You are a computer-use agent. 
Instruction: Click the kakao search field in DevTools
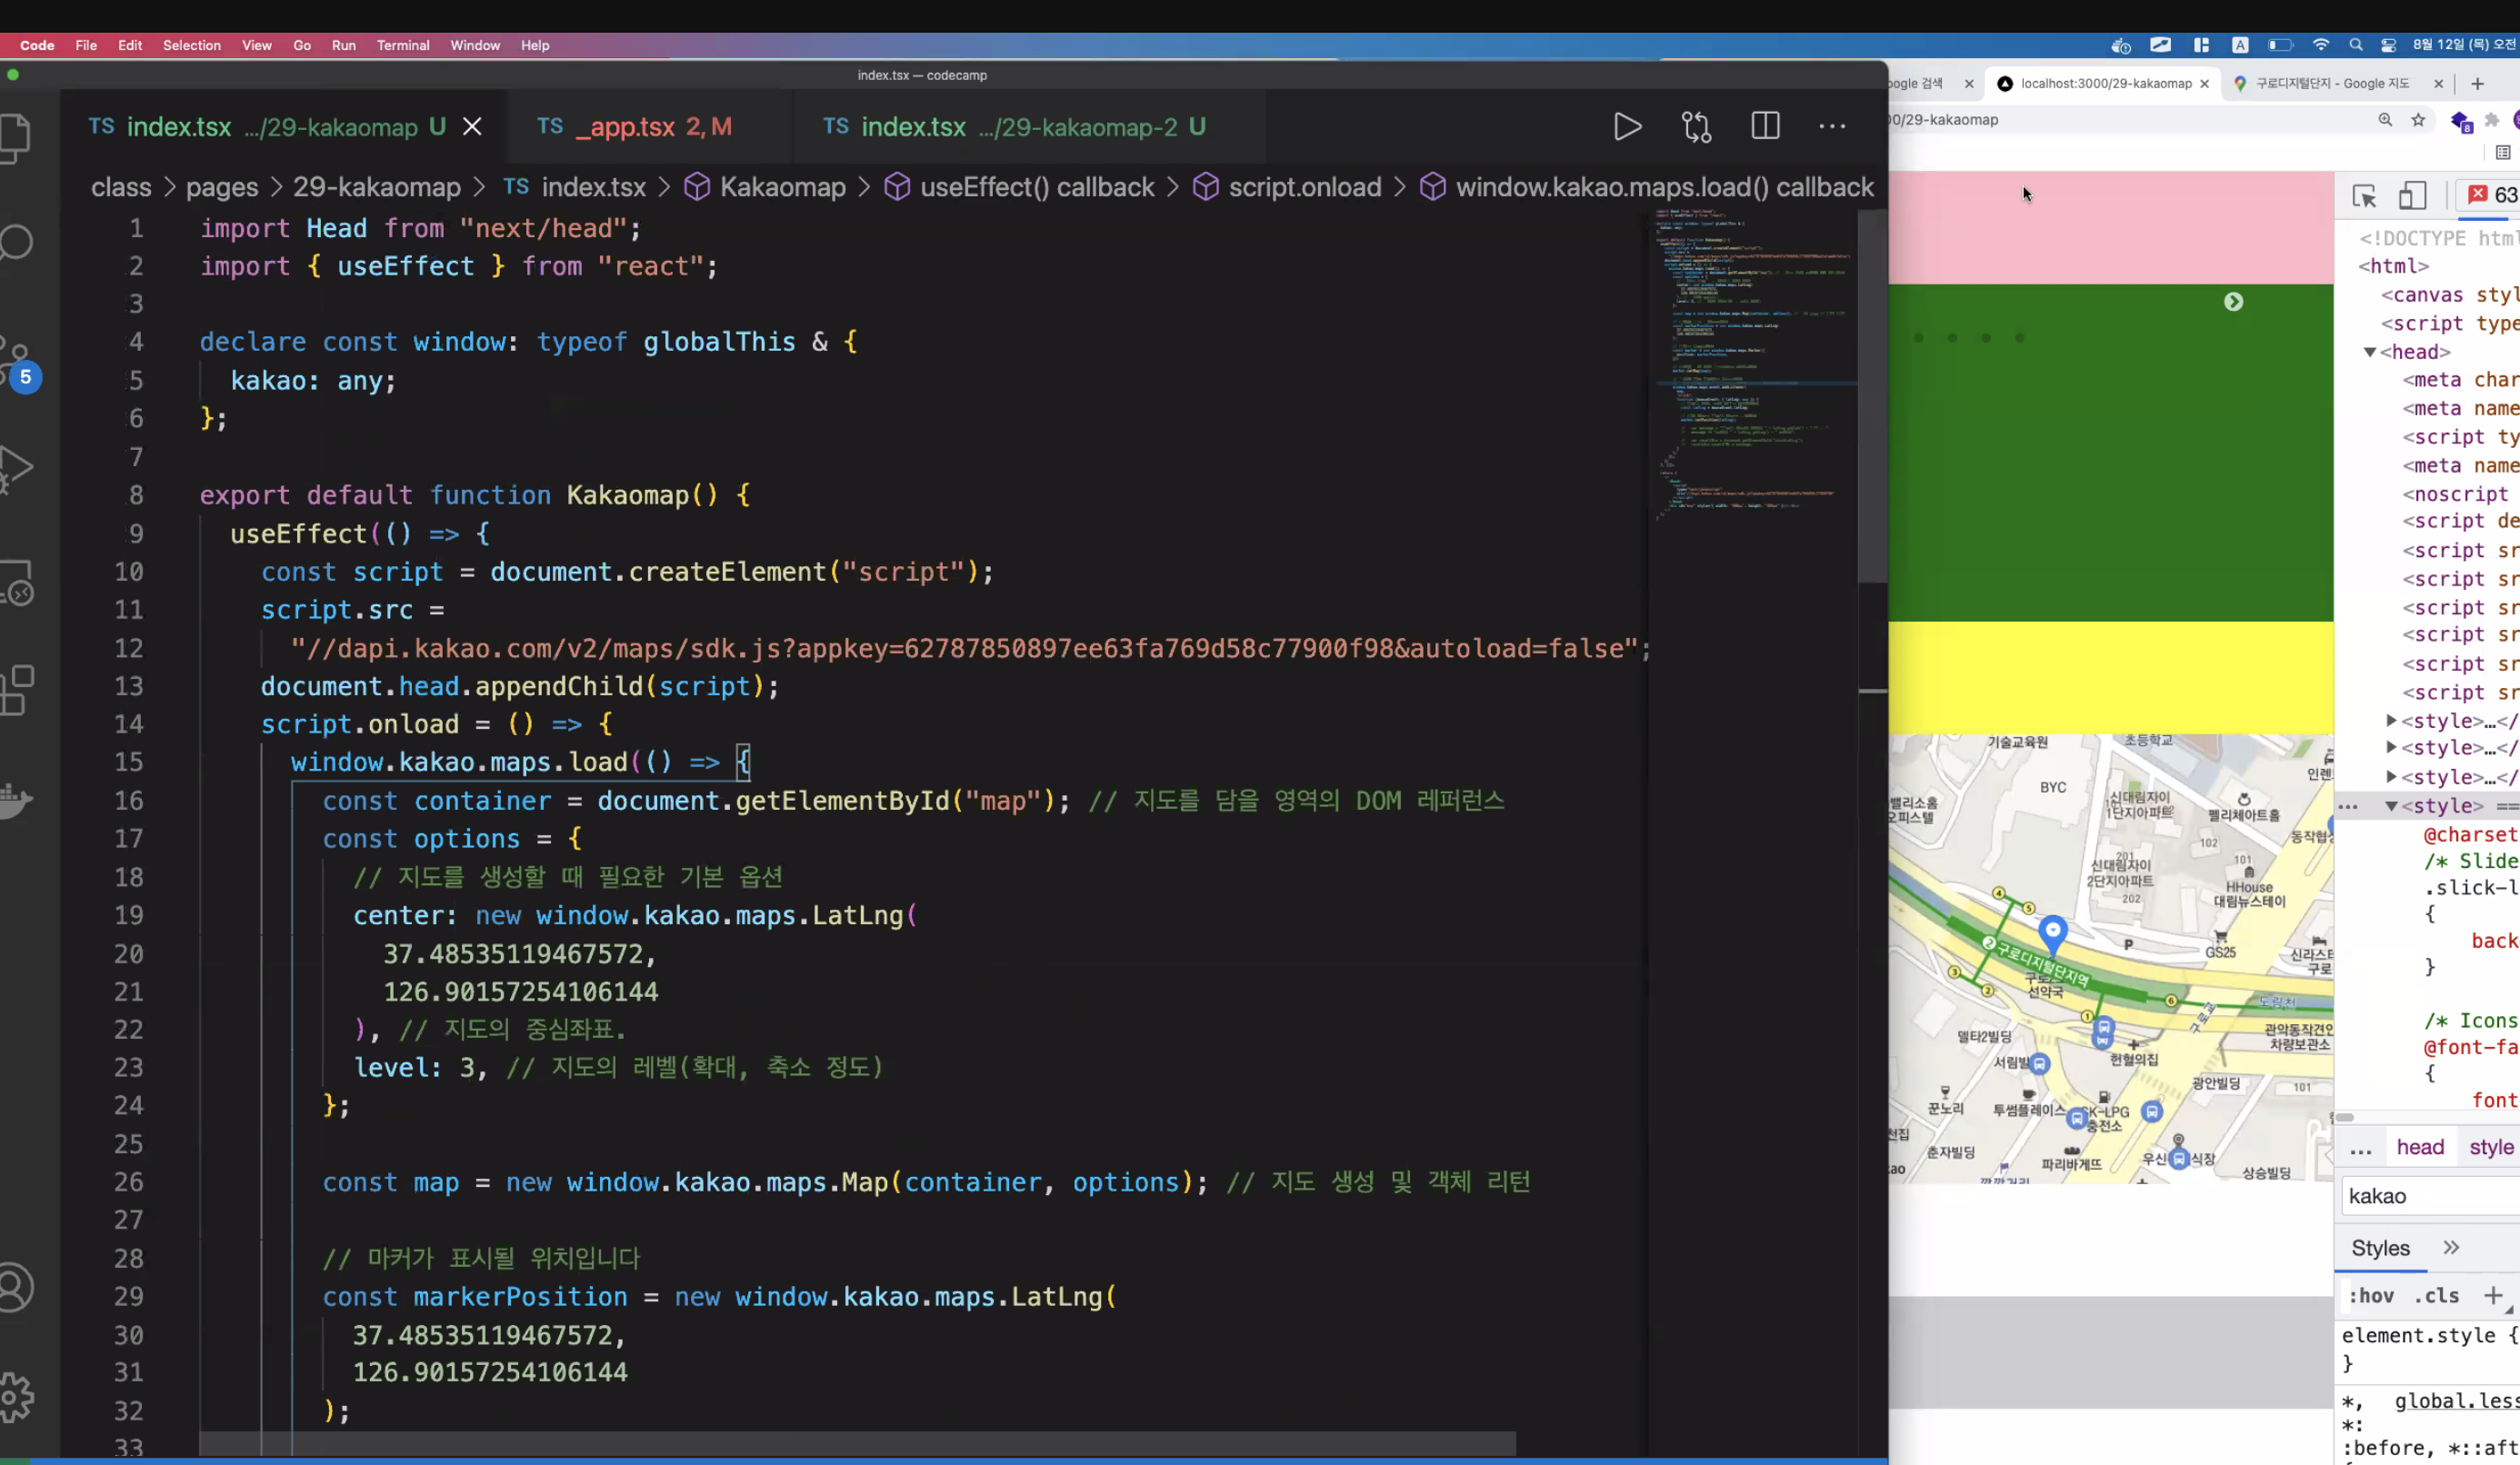pyautogui.click(x=2430, y=1196)
